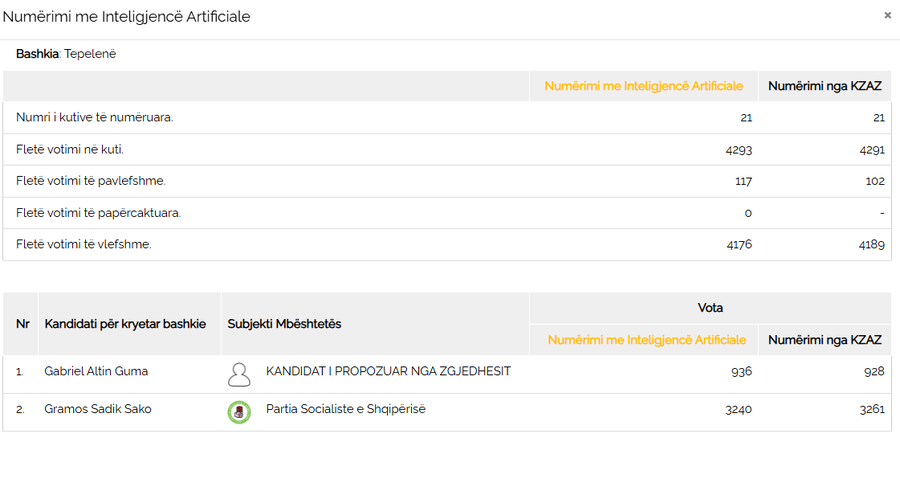The height and width of the screenshot is (487, 900).
Task: Close the Numërimi me Inteligjencë Artificiale dialog
Action: click(x=887, y=15)
